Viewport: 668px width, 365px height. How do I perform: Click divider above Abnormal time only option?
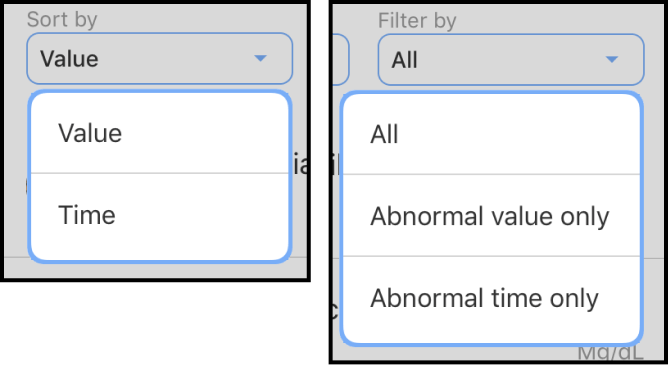(x=491, y=256)
